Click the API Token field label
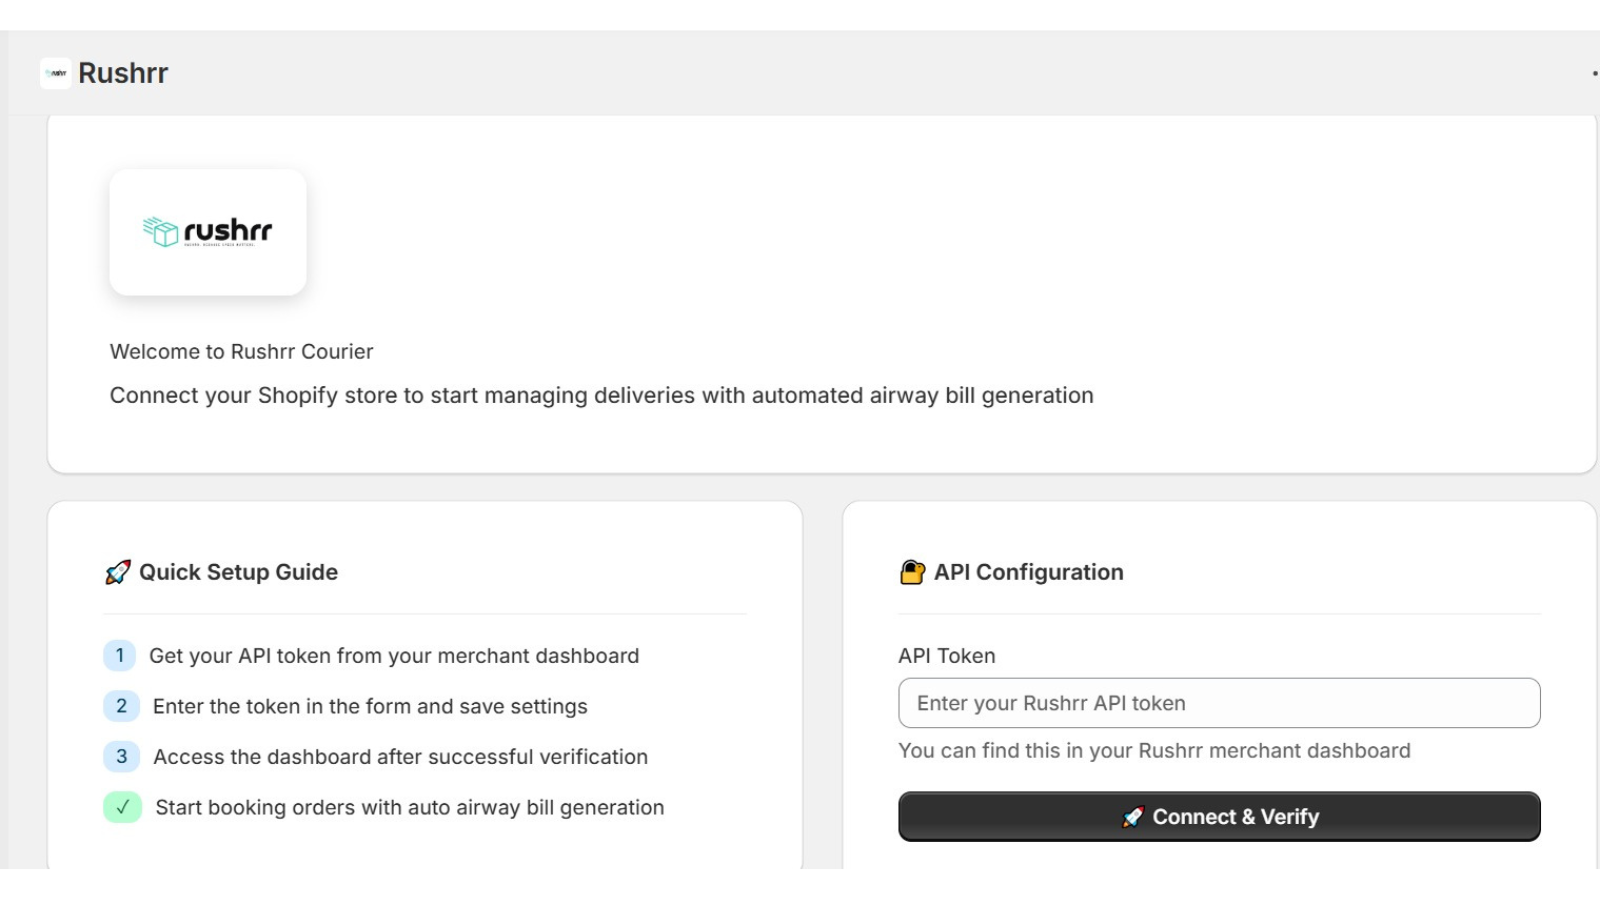The height and width of the screenshot is (900, 1600). click(x=946, y=656)
